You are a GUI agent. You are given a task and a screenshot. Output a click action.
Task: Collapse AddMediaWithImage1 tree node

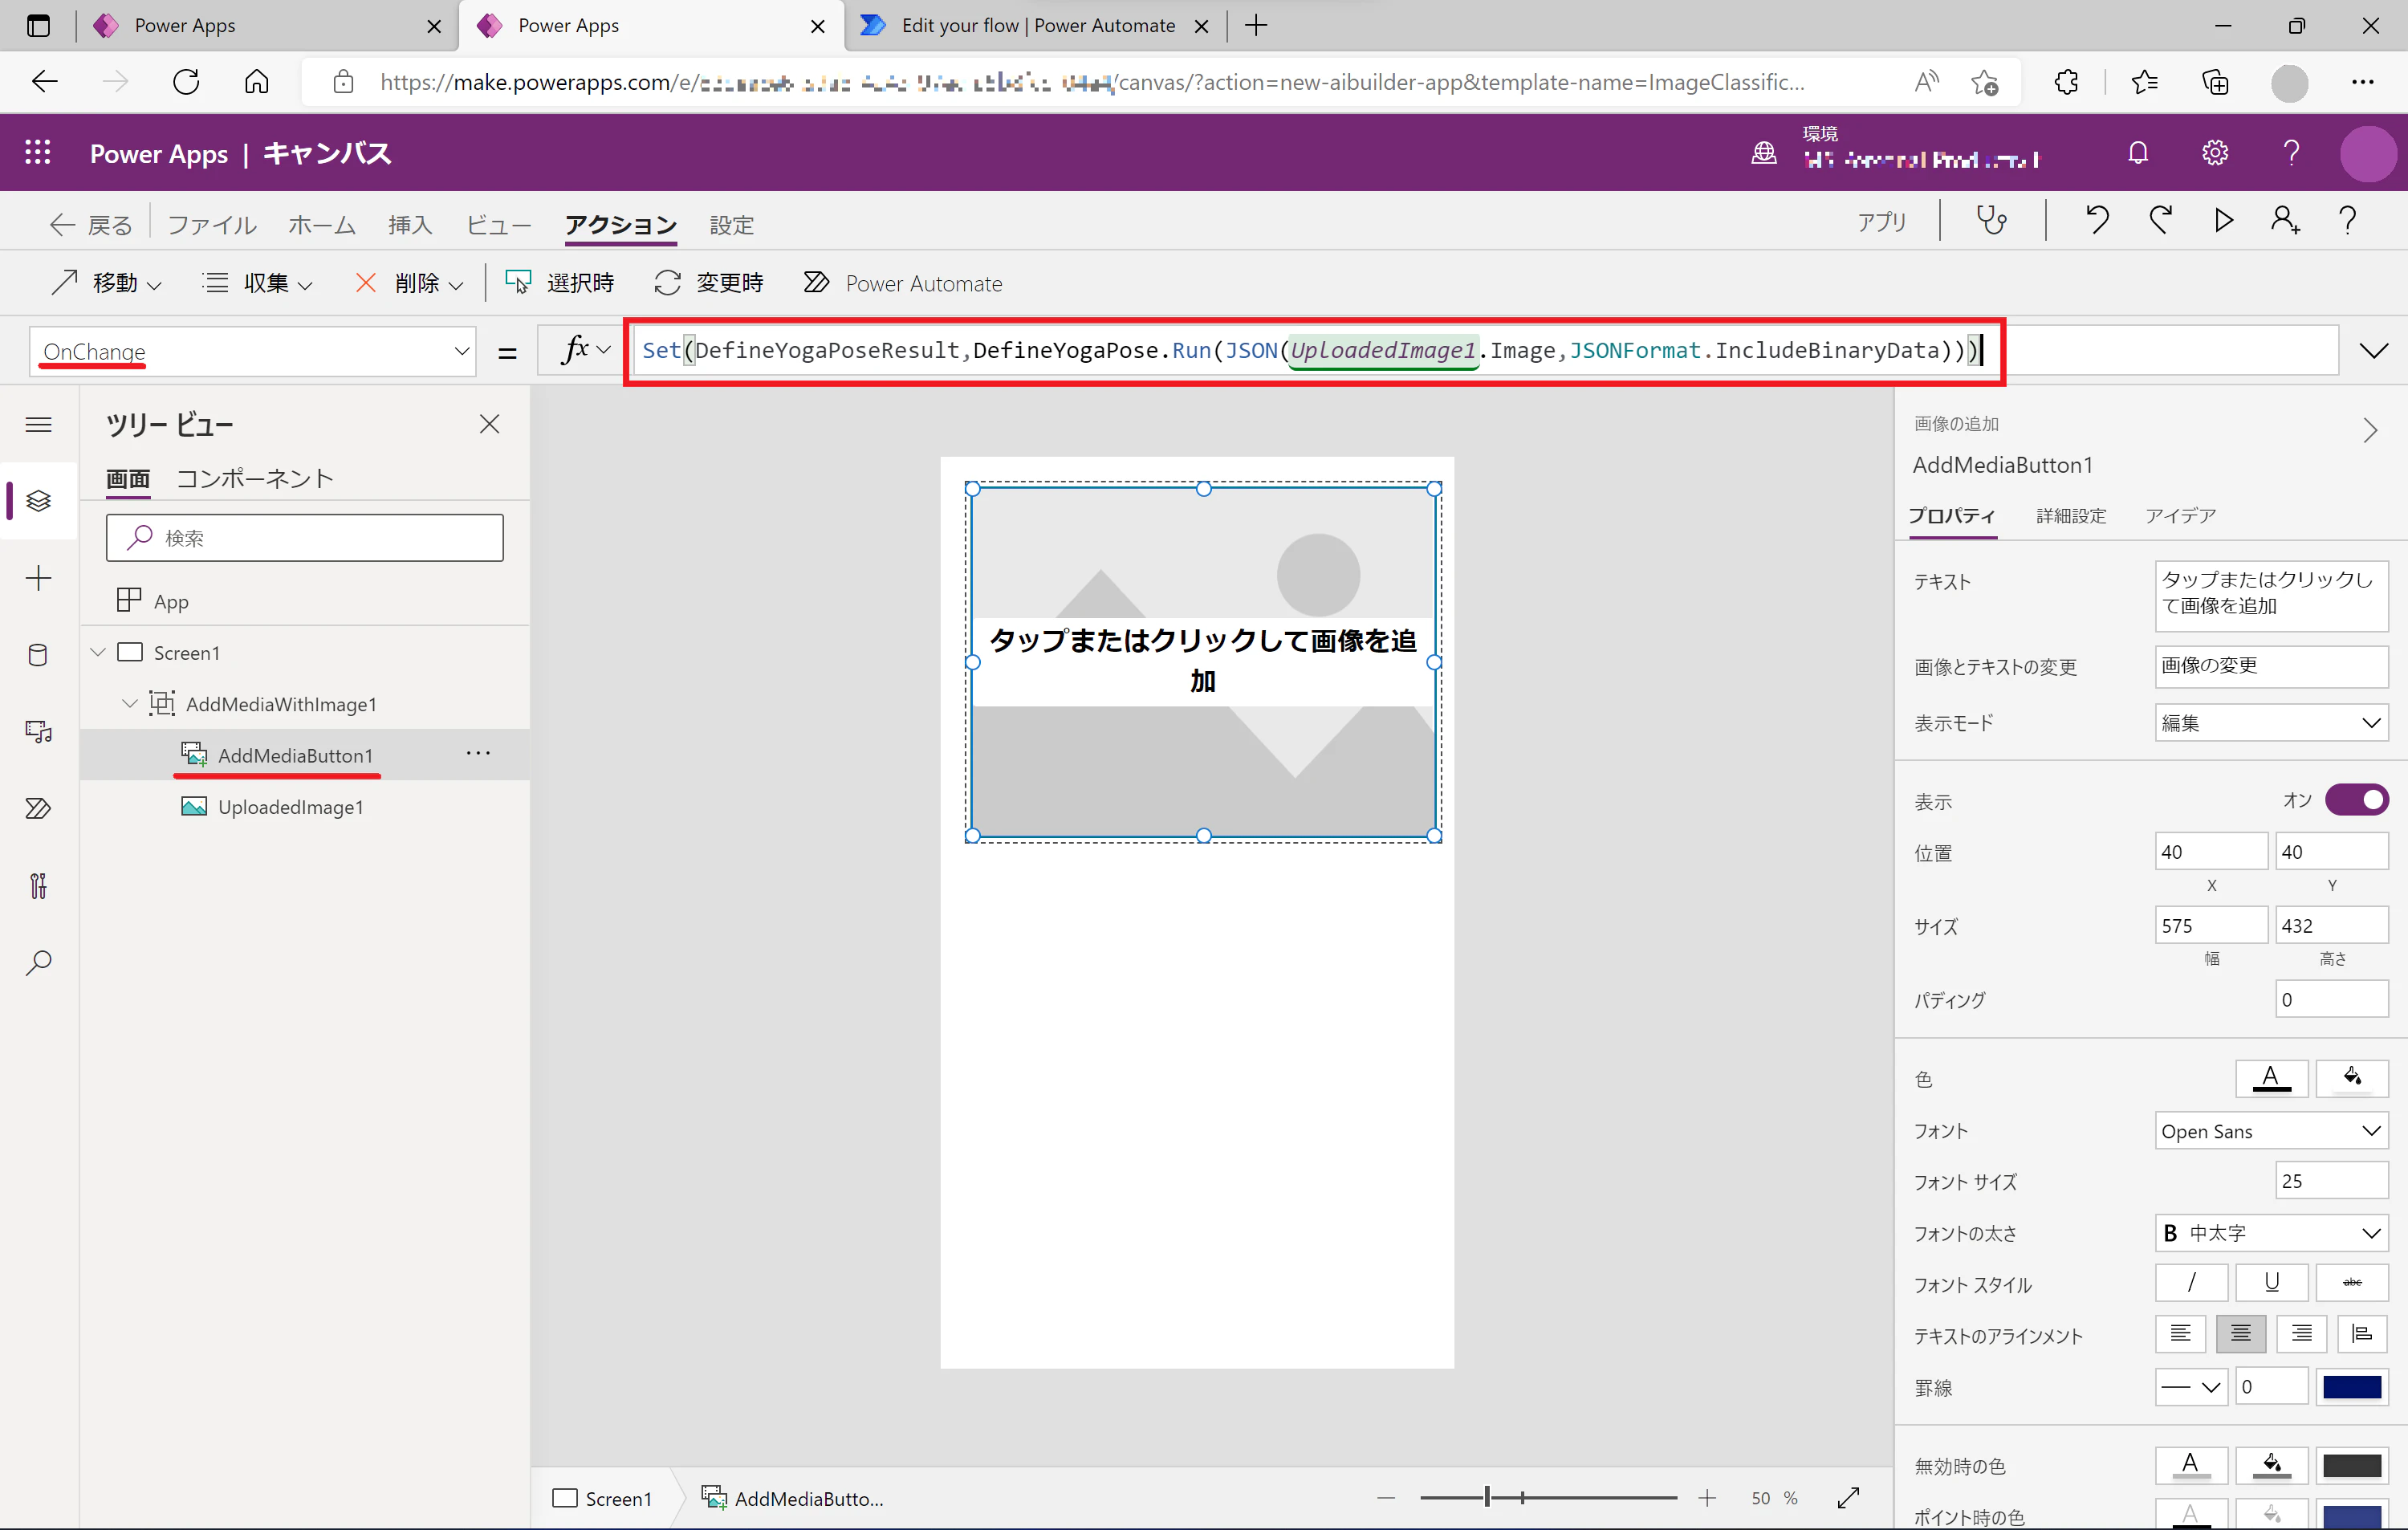[x=130, y=704]
